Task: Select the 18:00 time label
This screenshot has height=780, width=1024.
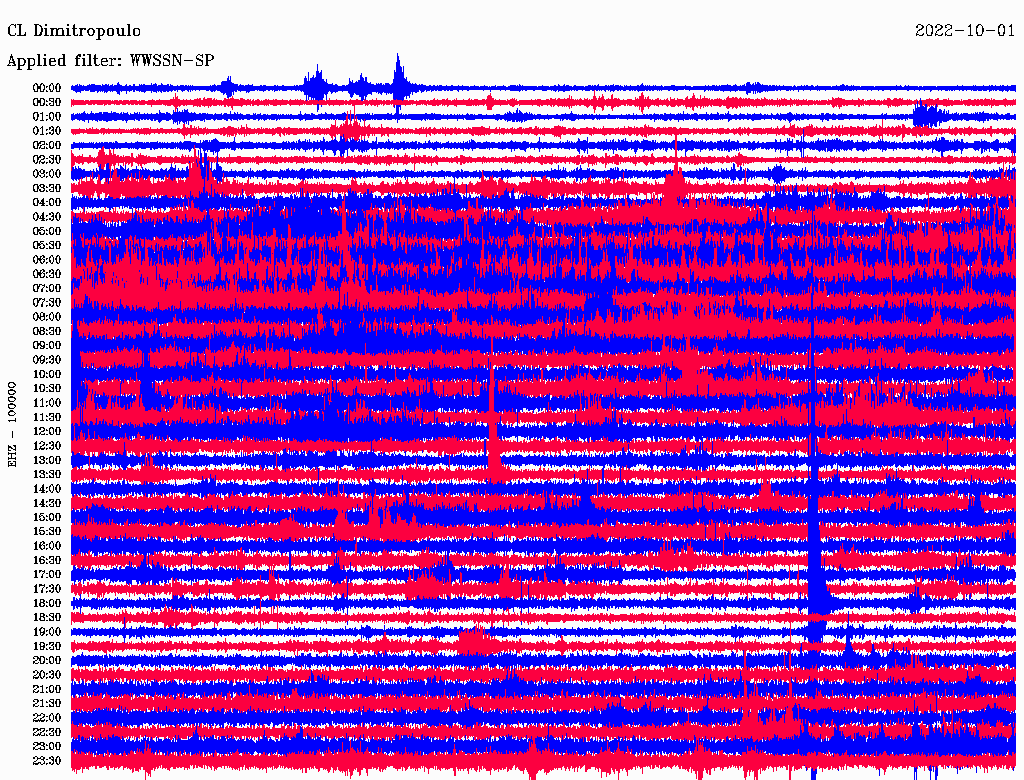Action: point(47,603)
